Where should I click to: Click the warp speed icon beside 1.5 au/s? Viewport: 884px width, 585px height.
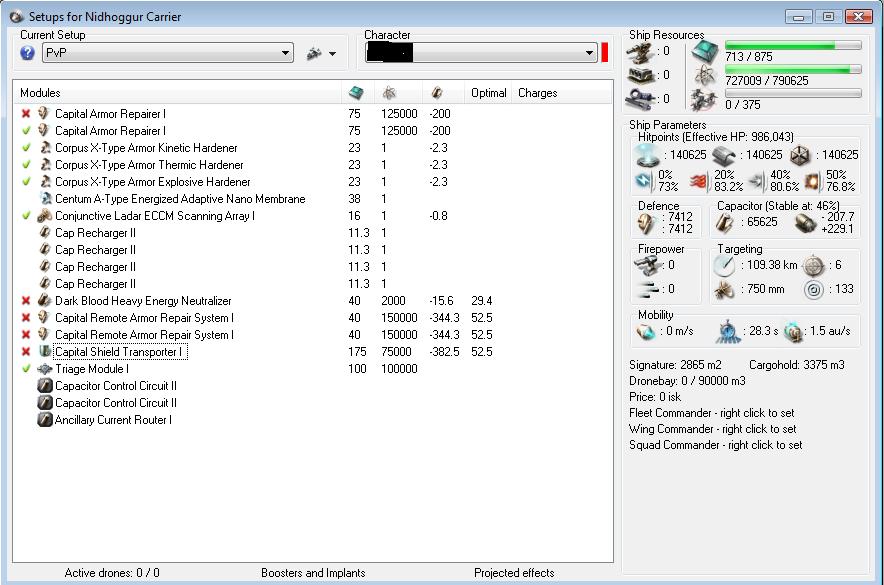click(x=793, y=331)
